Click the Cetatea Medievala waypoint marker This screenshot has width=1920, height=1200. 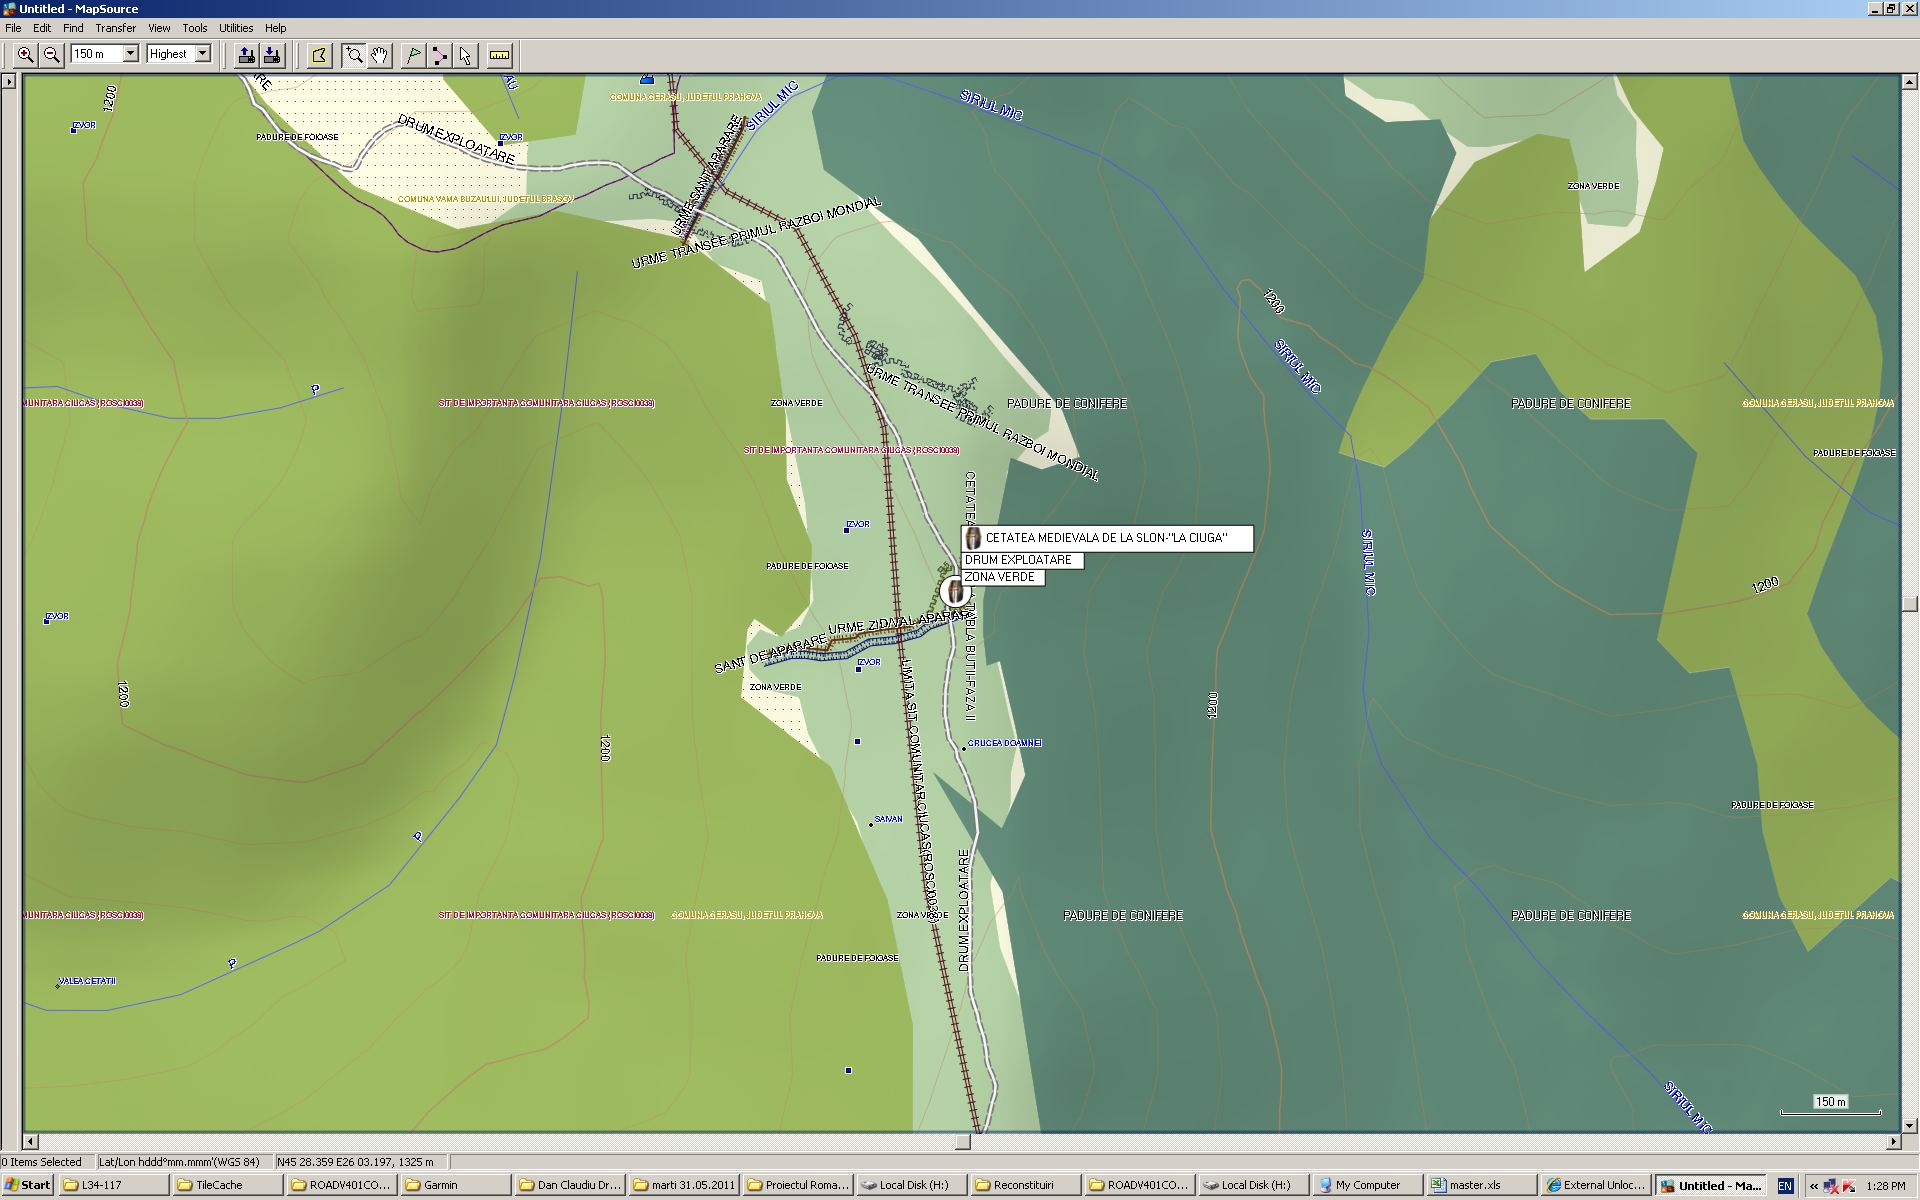point(956,592)
